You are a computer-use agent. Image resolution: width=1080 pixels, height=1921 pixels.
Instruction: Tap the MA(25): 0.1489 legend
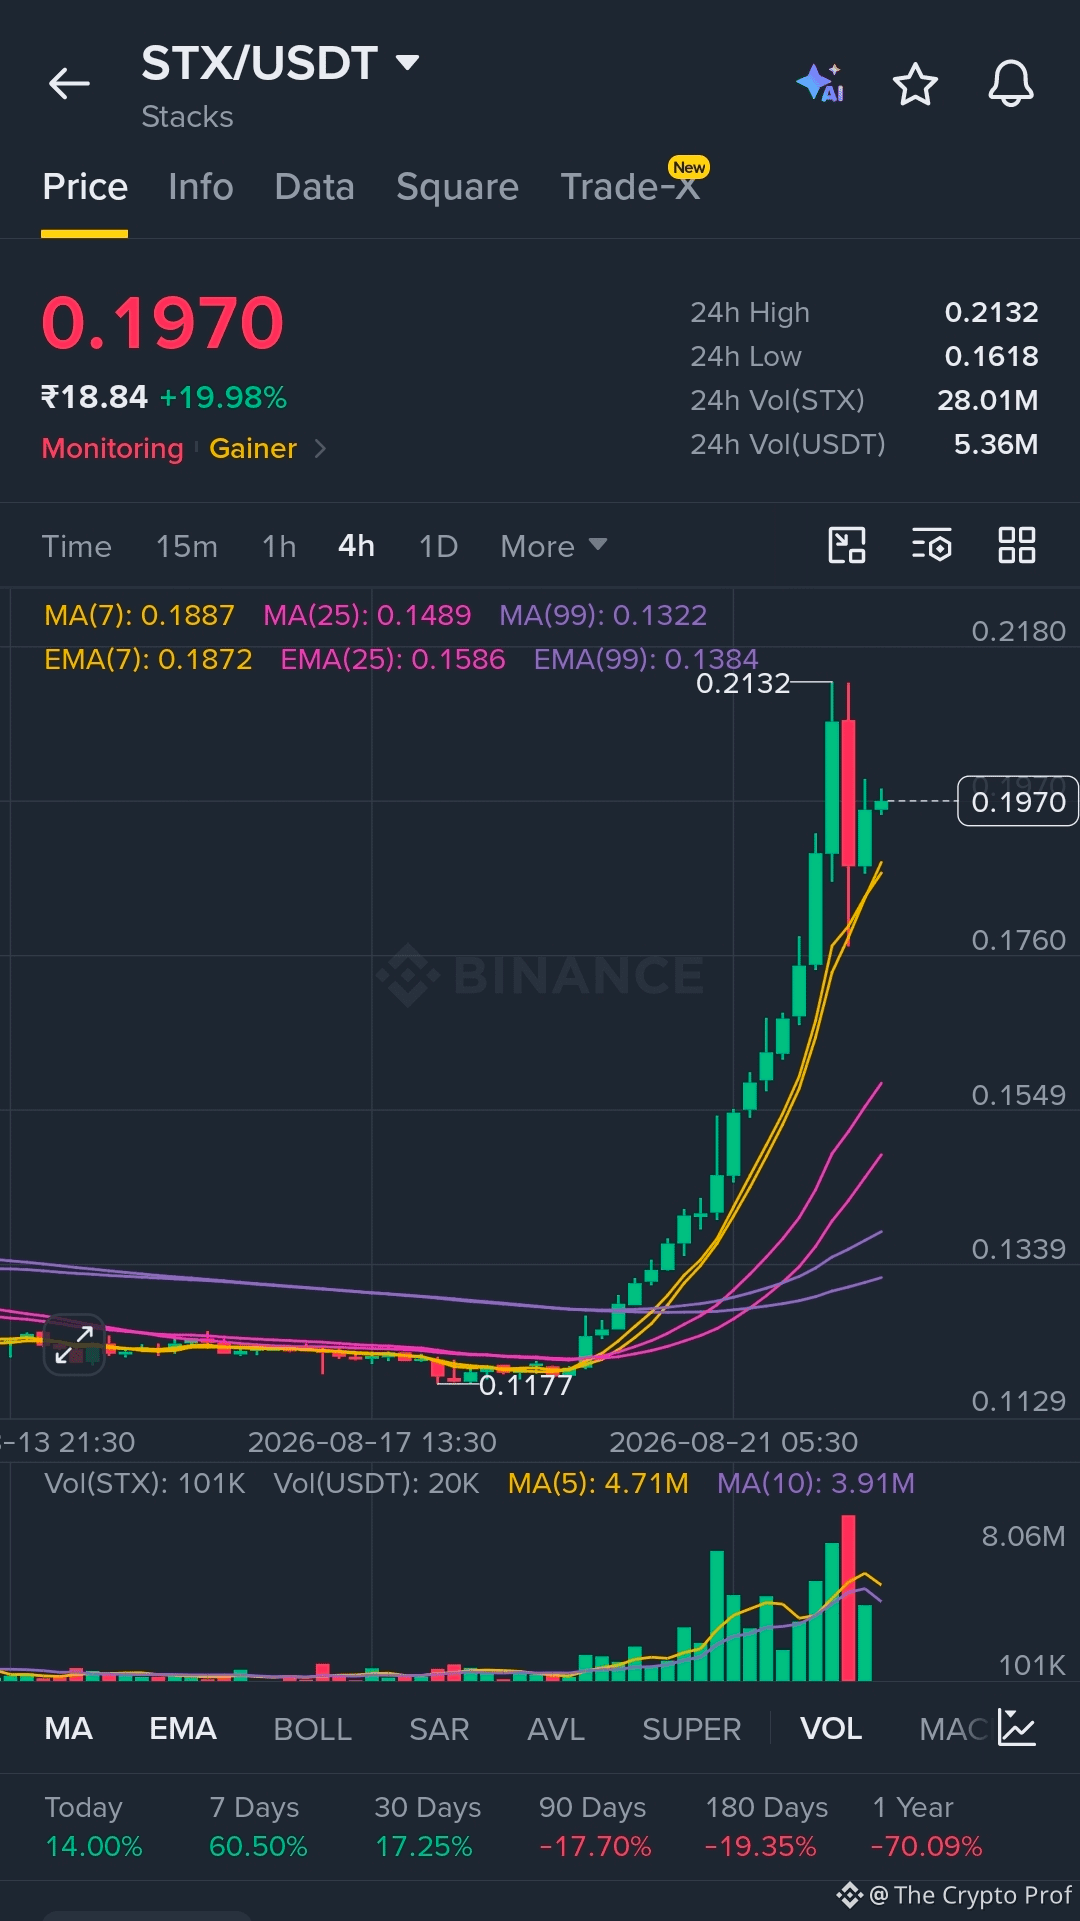[367, 615]
